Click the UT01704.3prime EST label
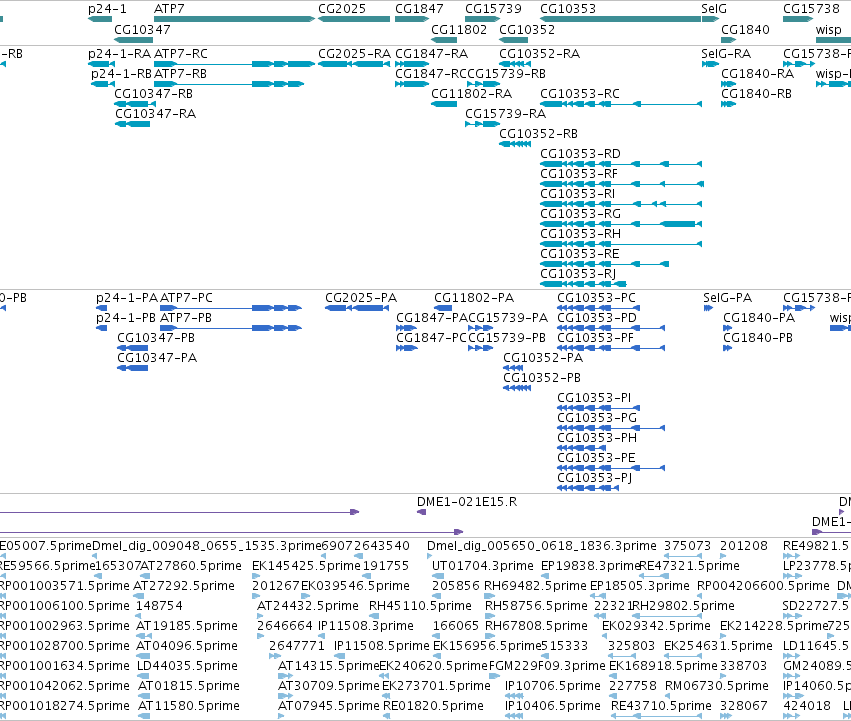Viewport: 851px width, 721px height. click(x=482, y=566)
